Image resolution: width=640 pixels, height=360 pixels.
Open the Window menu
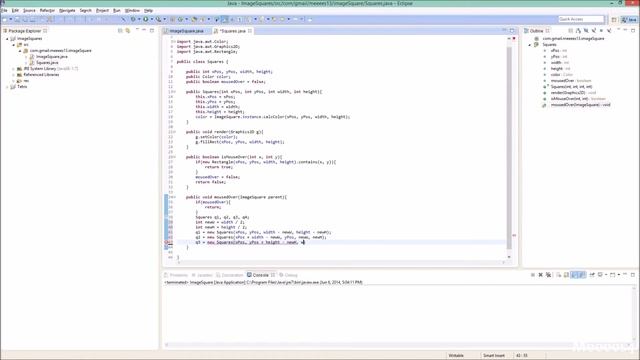click(x=132, y=10)
